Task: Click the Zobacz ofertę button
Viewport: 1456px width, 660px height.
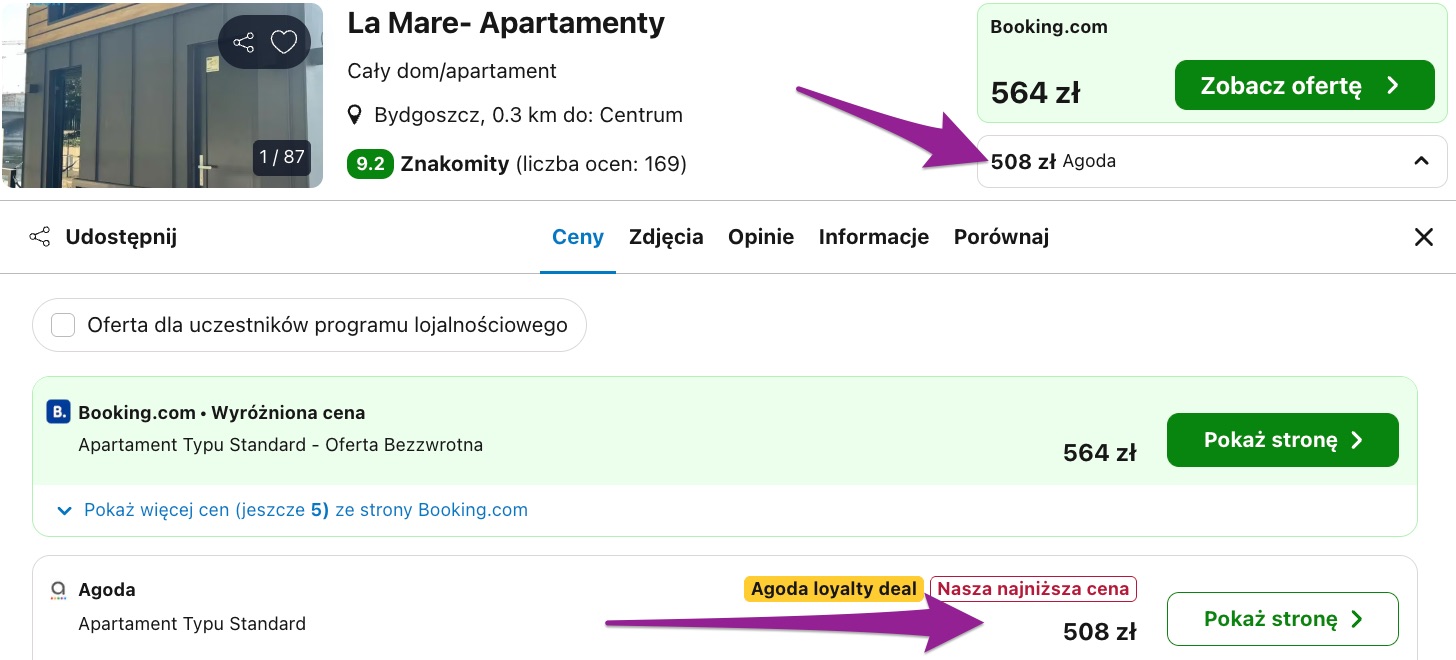Action: [x=1304, y=85]
